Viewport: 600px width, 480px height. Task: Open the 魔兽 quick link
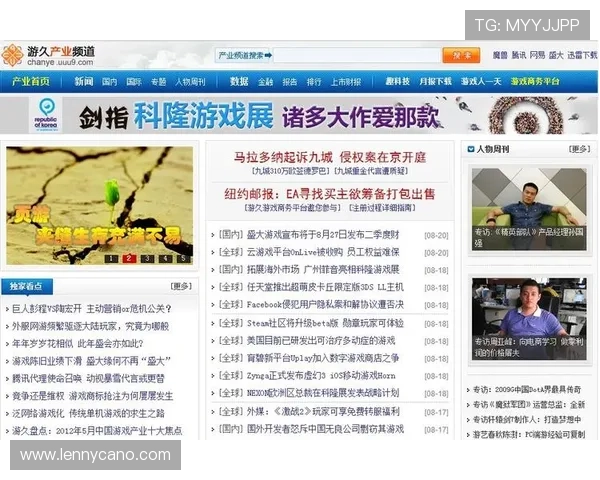coord(500,56)
